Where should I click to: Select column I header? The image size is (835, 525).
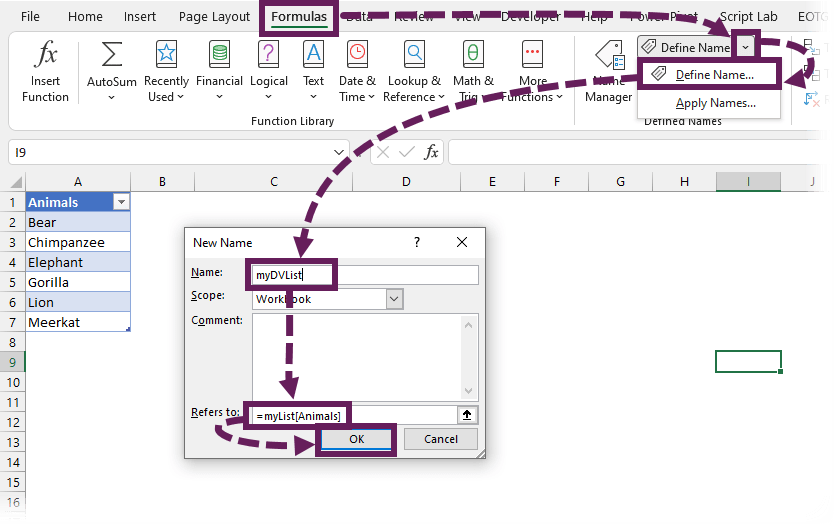click(x=748, y=182)
